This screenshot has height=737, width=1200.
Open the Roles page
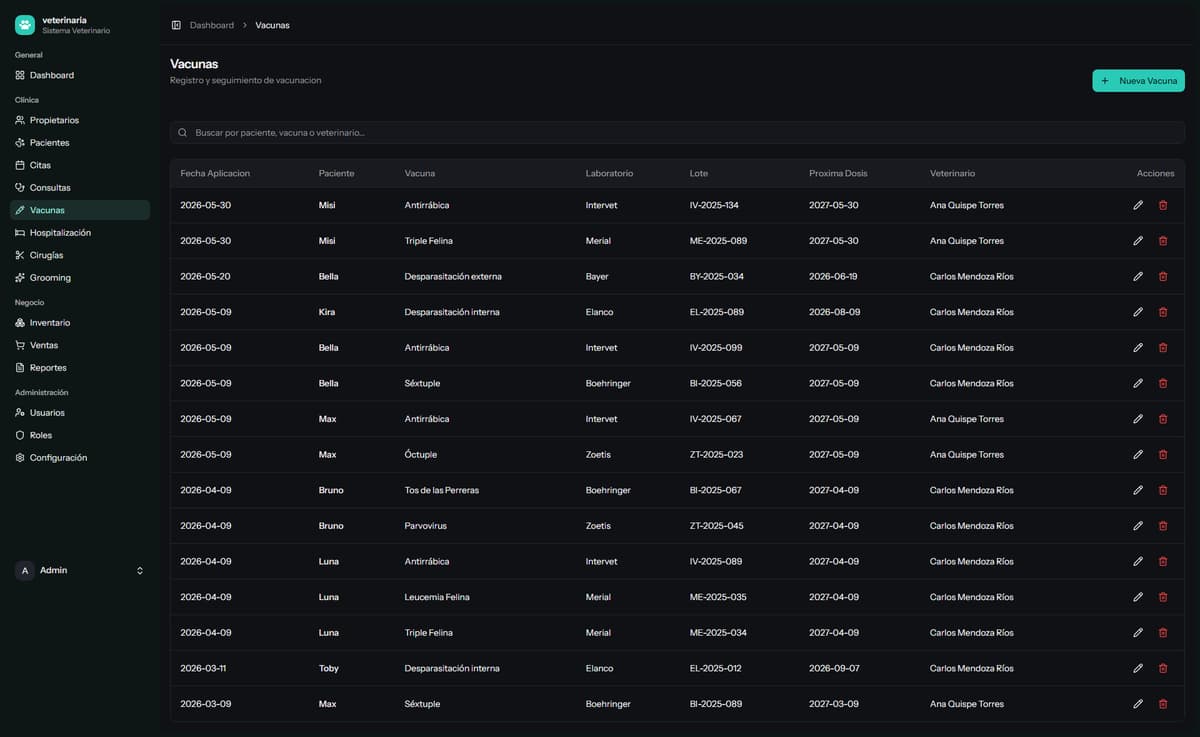point(80,435)
